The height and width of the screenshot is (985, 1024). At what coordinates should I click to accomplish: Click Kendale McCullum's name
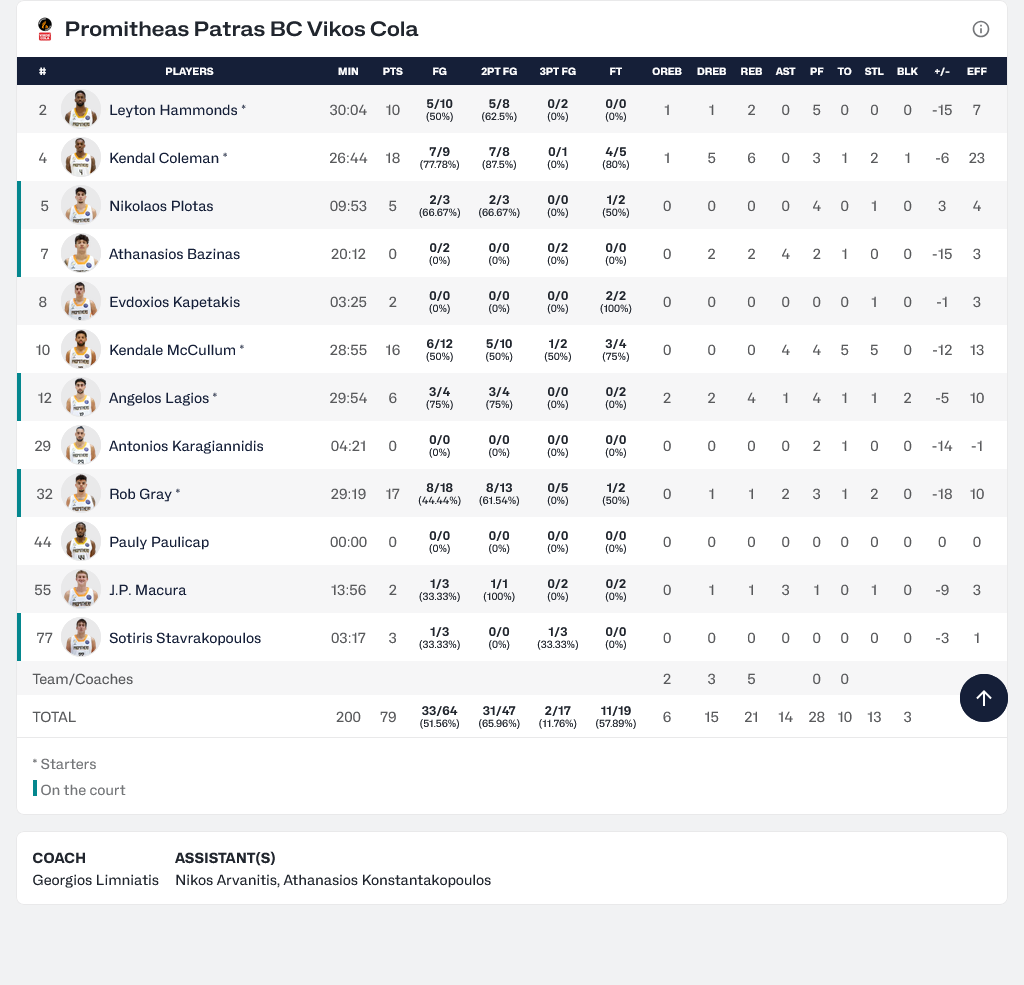[x=172, y=350]
